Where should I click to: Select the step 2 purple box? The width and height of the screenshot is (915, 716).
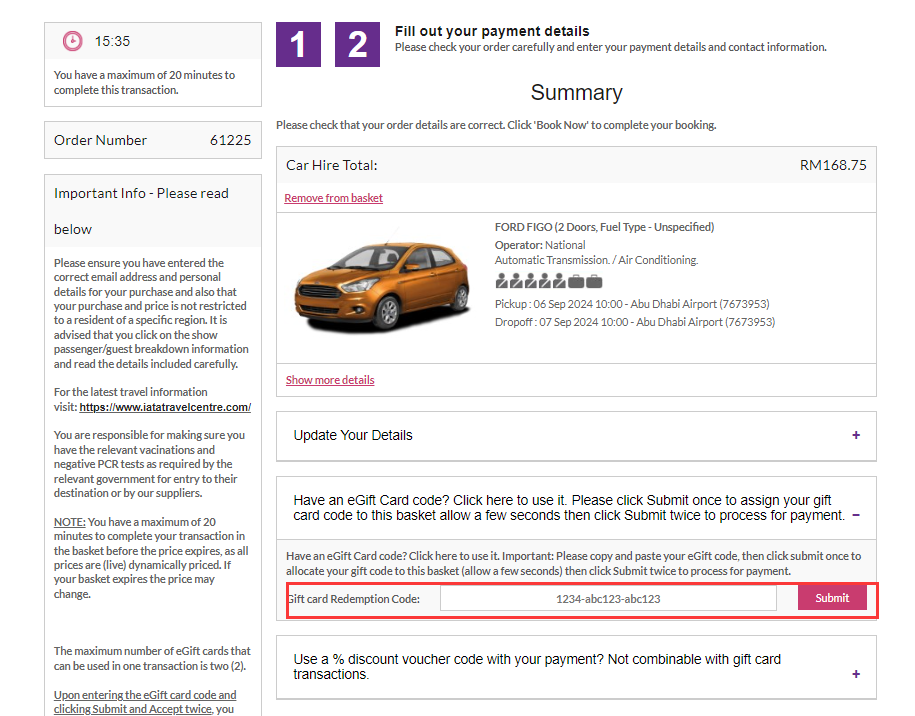[357, 44]
